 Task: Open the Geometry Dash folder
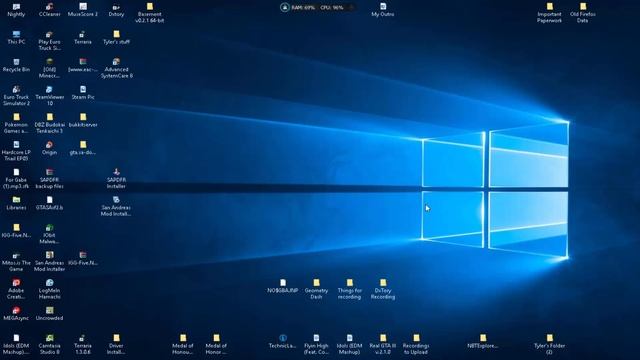pos(316,289)
